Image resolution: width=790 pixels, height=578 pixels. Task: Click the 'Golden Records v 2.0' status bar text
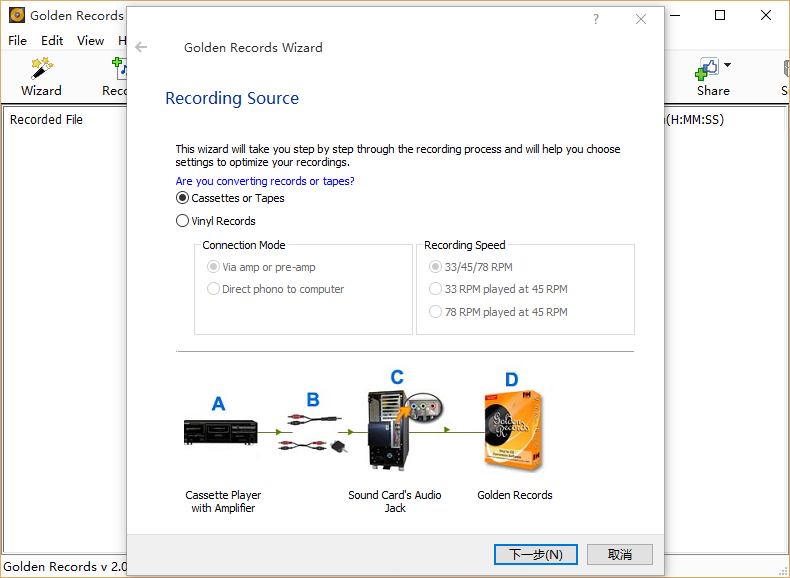pos(64,566)
